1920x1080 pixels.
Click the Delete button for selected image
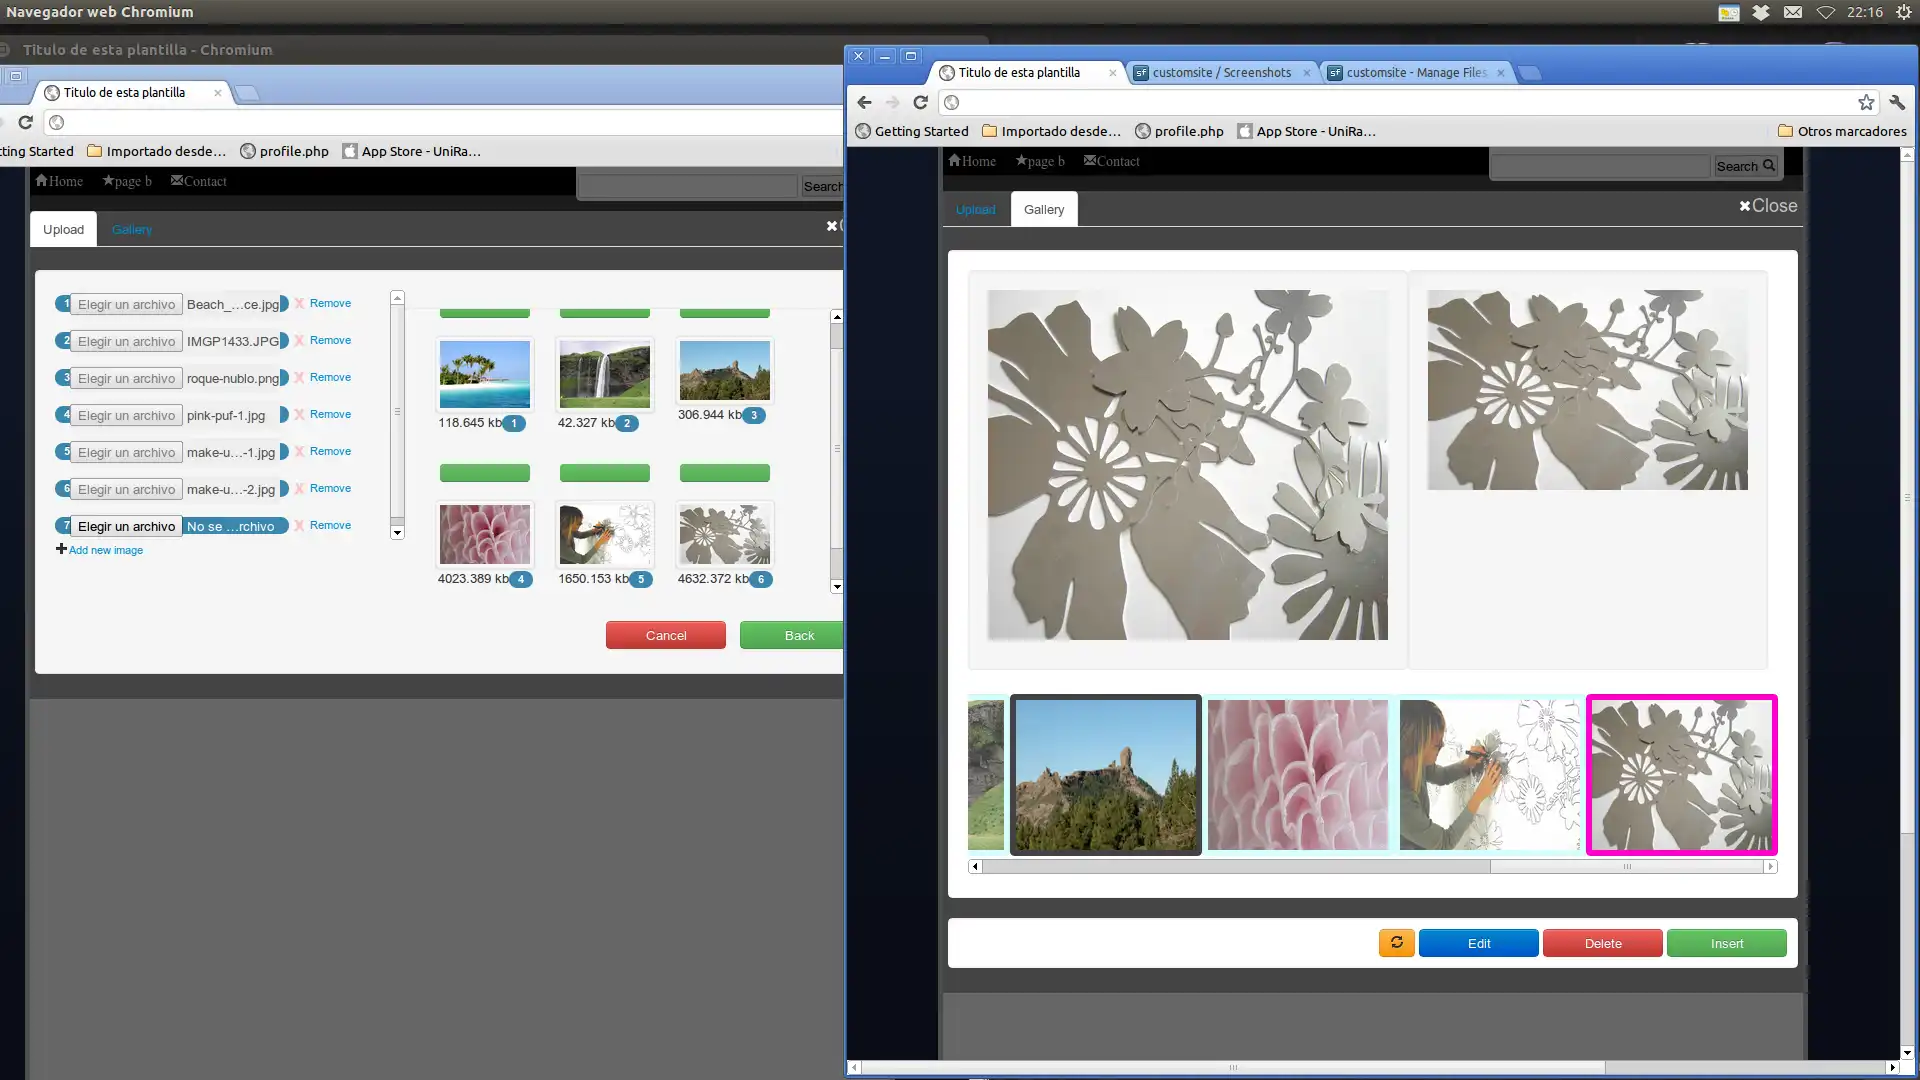point(1602,943)
